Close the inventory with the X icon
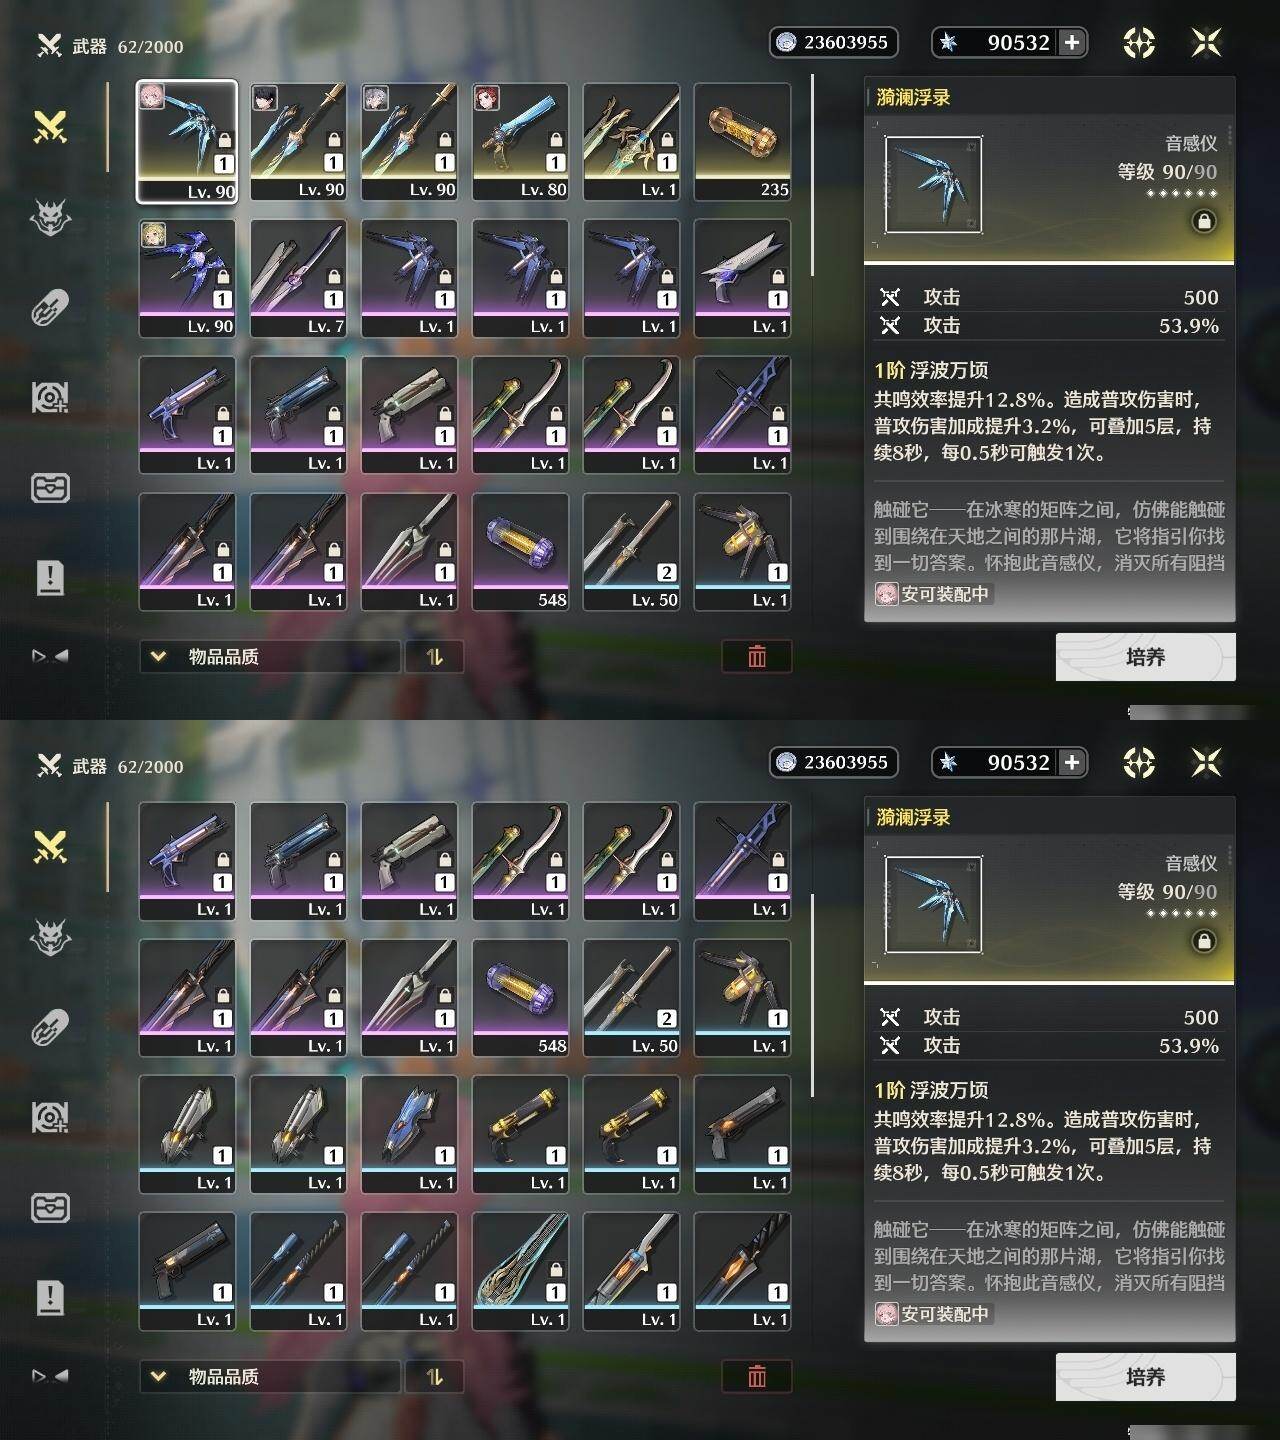The height and width of the screenshot is (1440, 1280). point(1207,42)
